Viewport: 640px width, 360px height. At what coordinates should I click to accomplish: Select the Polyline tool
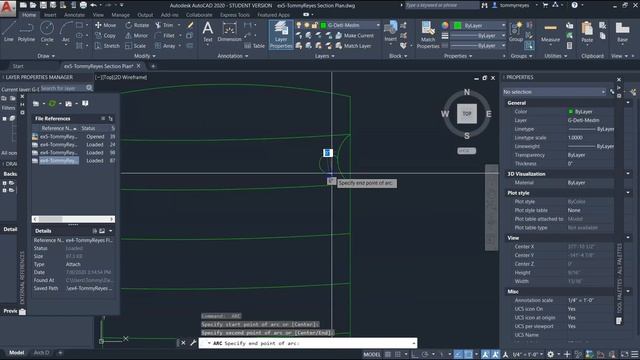point(26,32)
